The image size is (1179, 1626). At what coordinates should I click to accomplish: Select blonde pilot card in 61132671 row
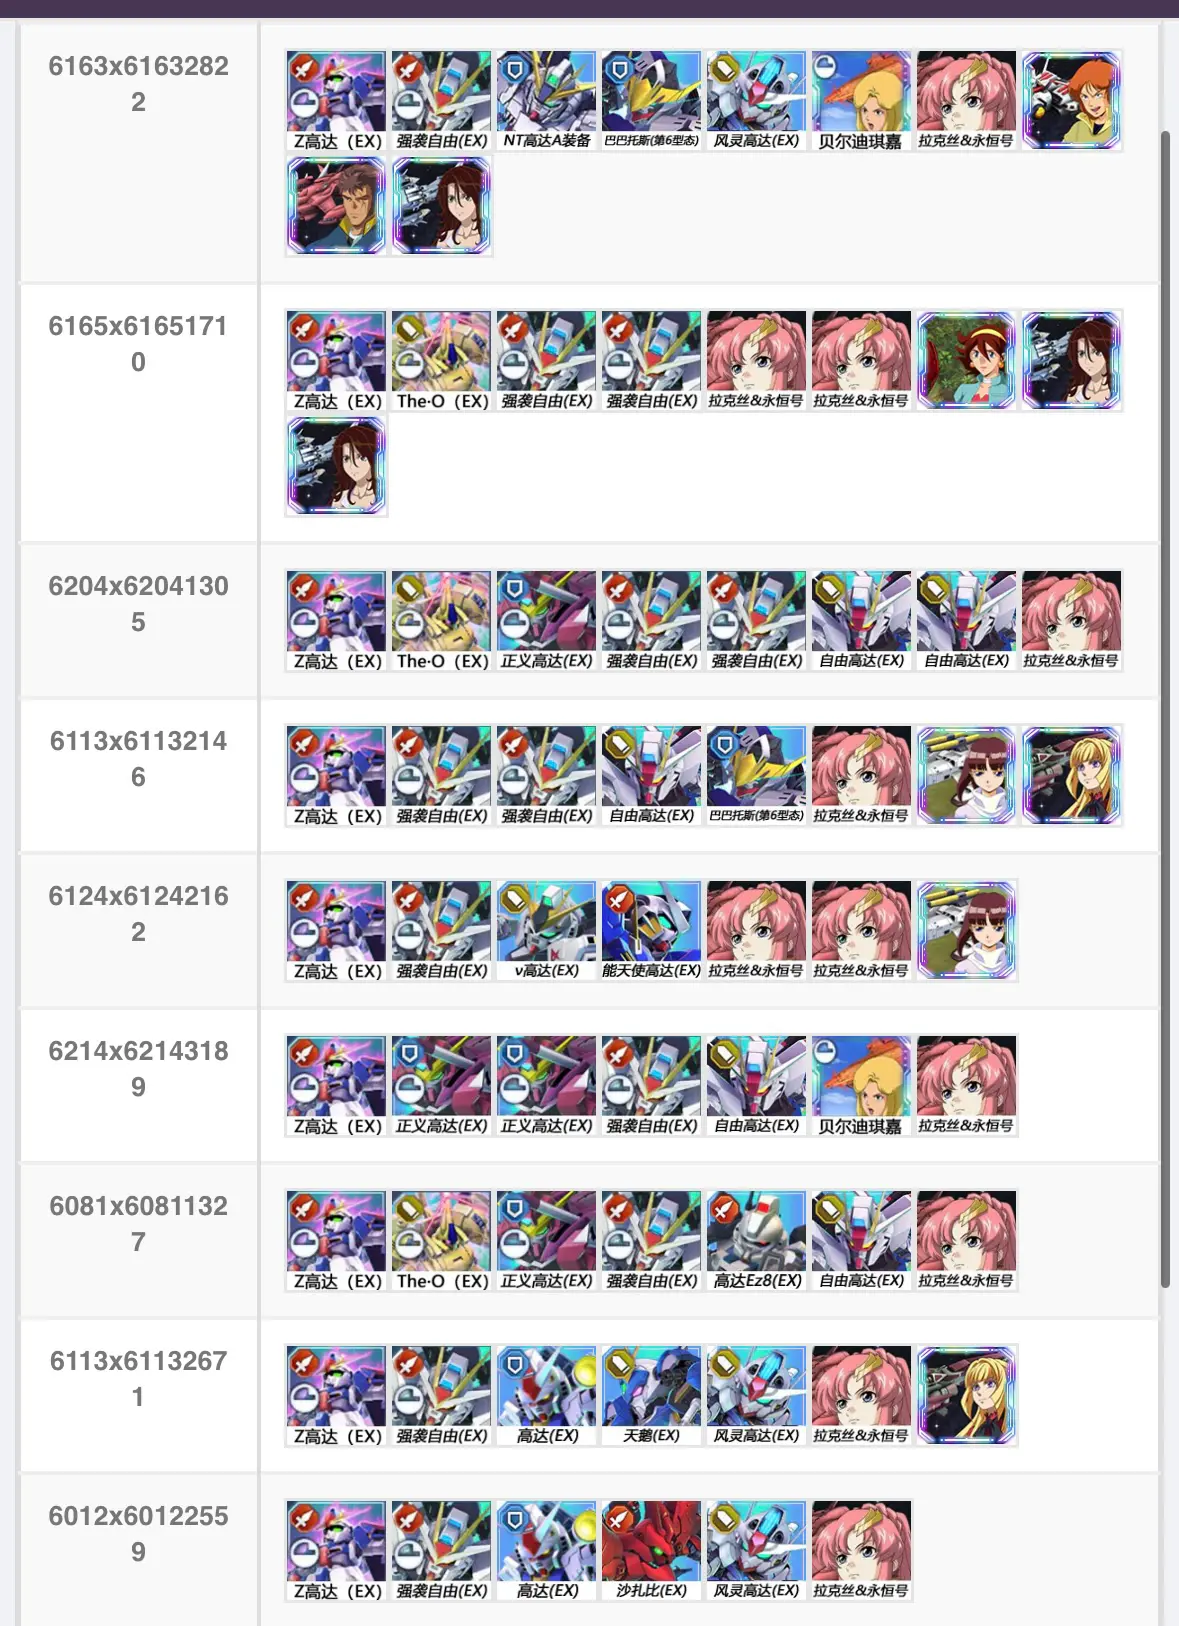coord(966,1396)
